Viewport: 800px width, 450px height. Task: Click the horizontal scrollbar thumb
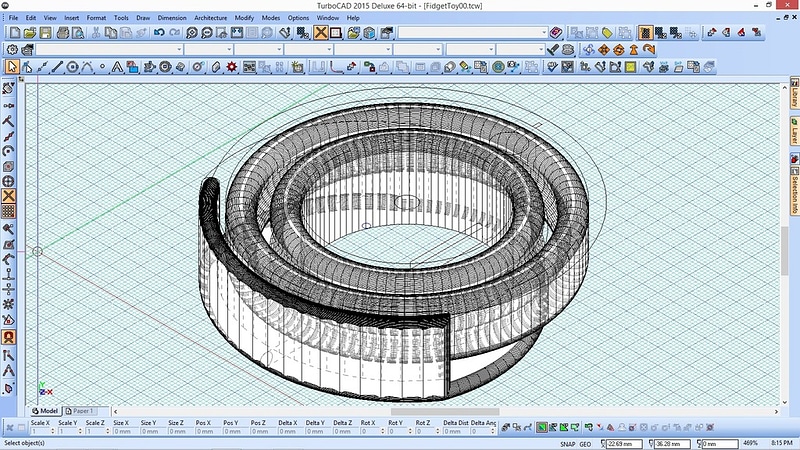[445, 411]
